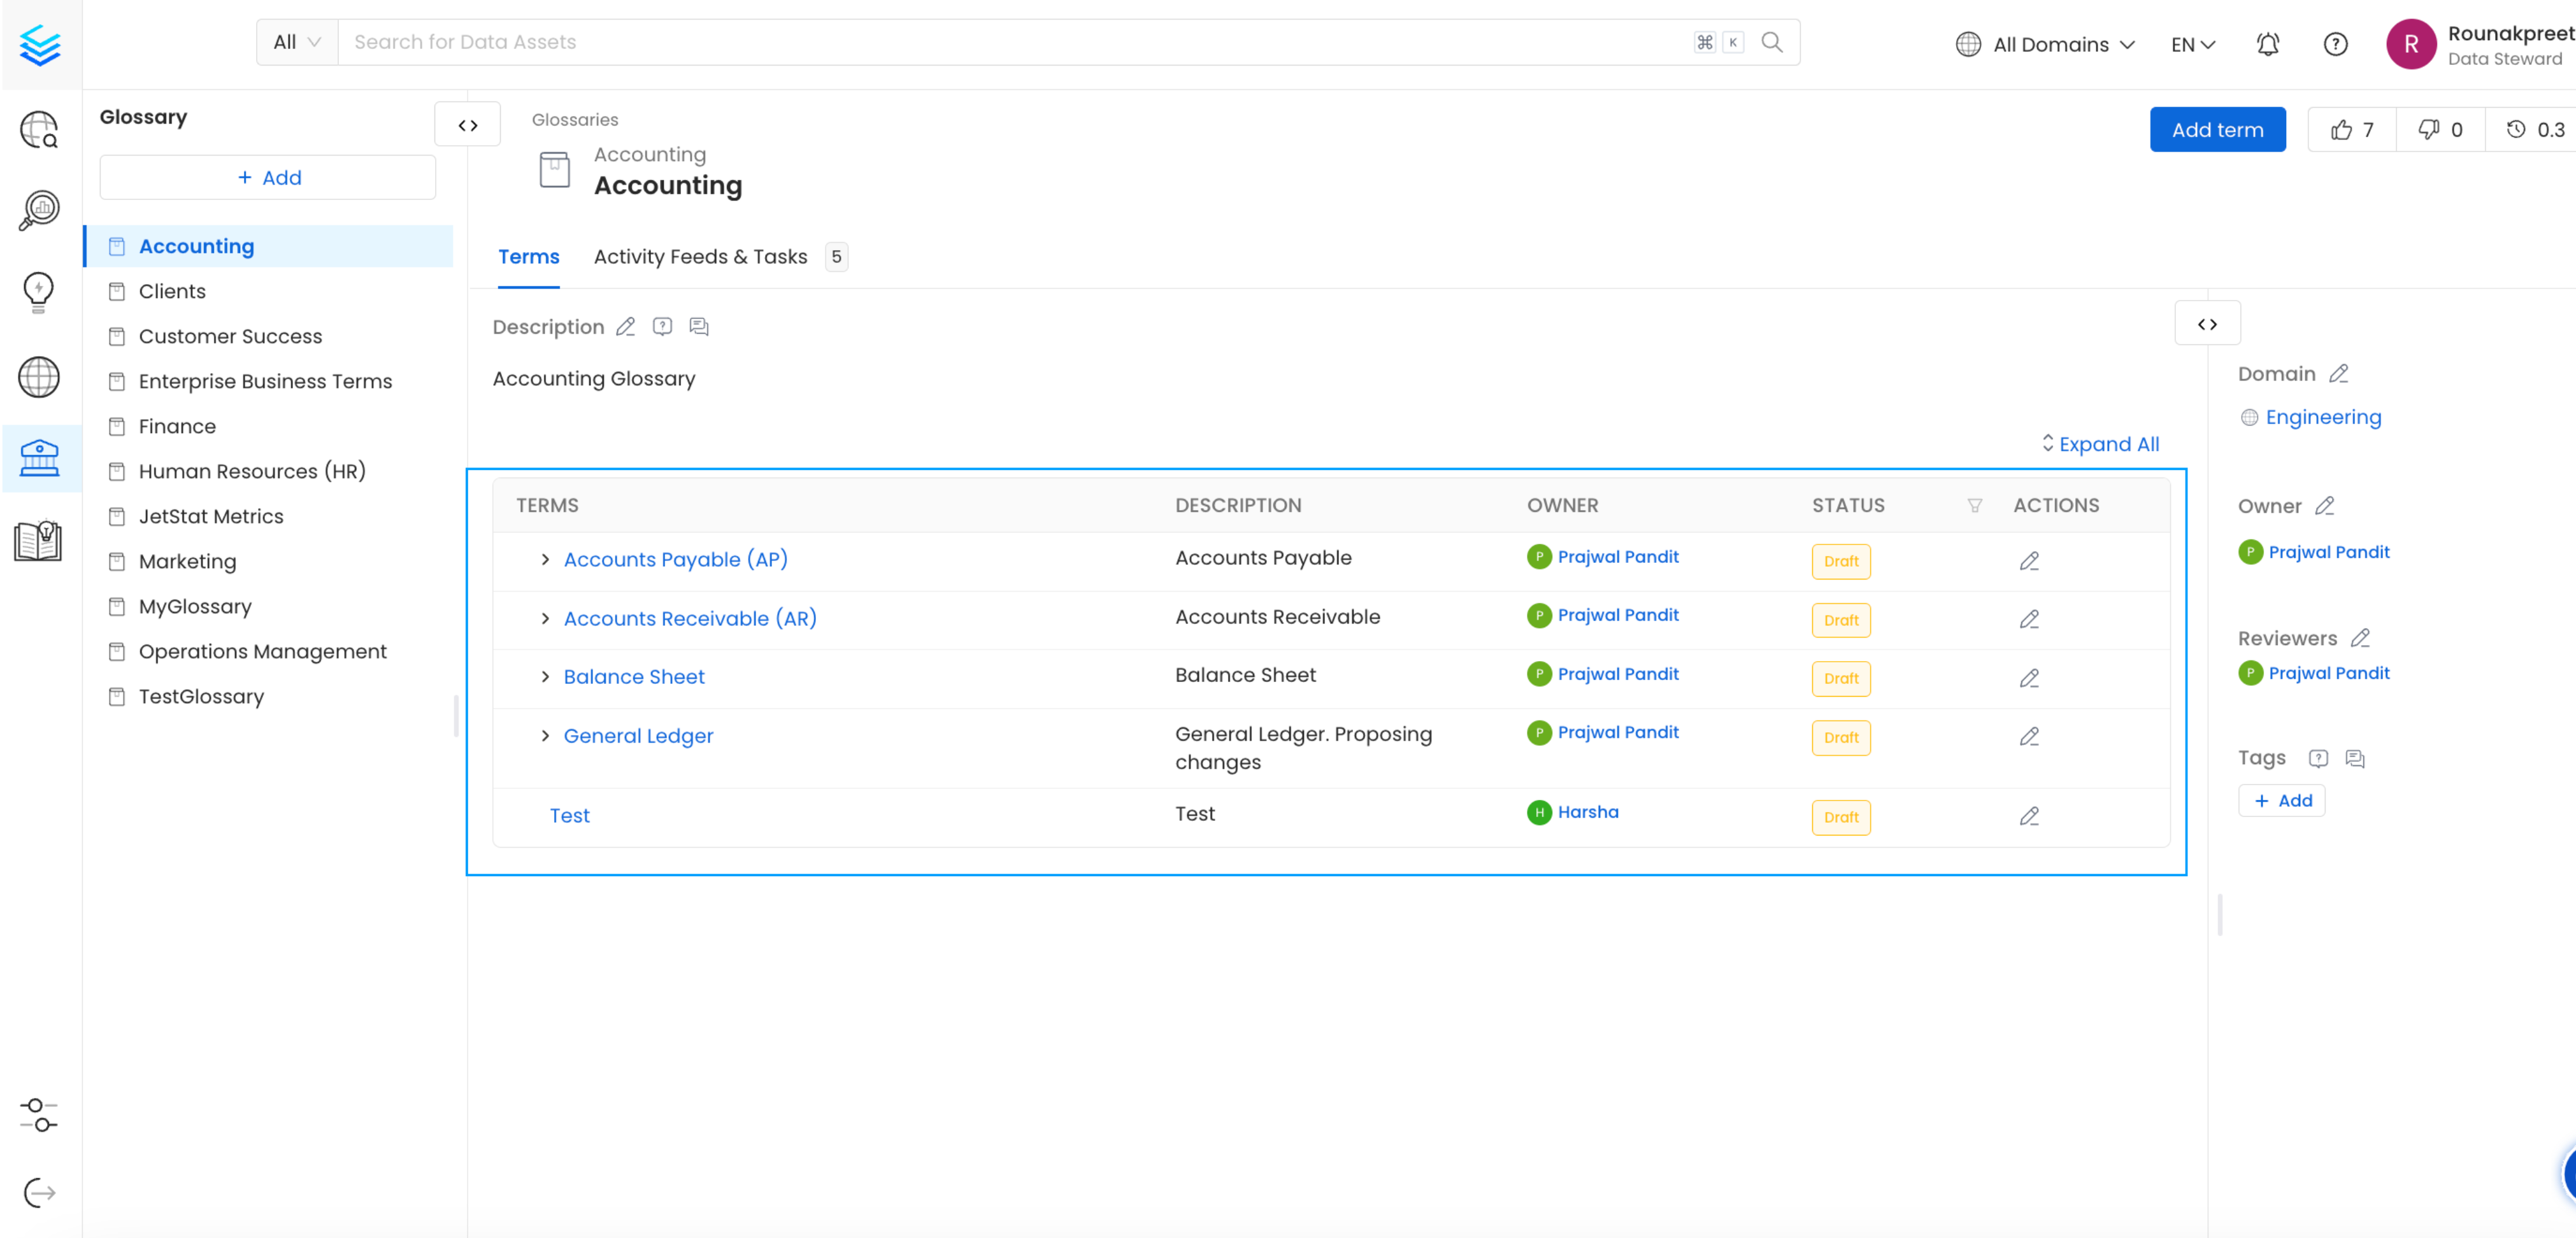Open the Observability magnifier sidebar icon
The image size is (2576, 1238).
[39, 211]
